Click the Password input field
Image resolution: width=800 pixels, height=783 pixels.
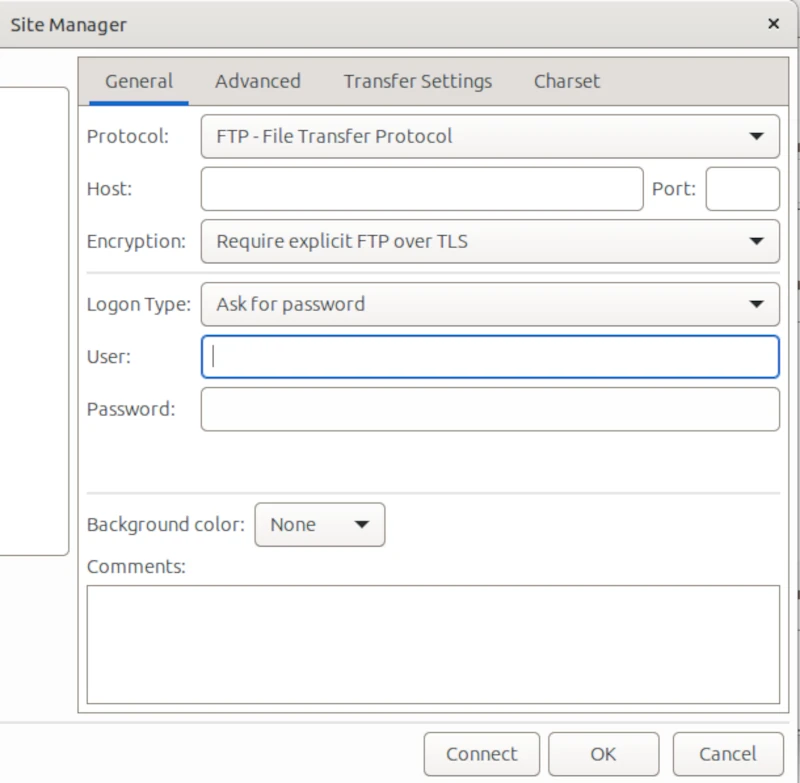(490, 409)
